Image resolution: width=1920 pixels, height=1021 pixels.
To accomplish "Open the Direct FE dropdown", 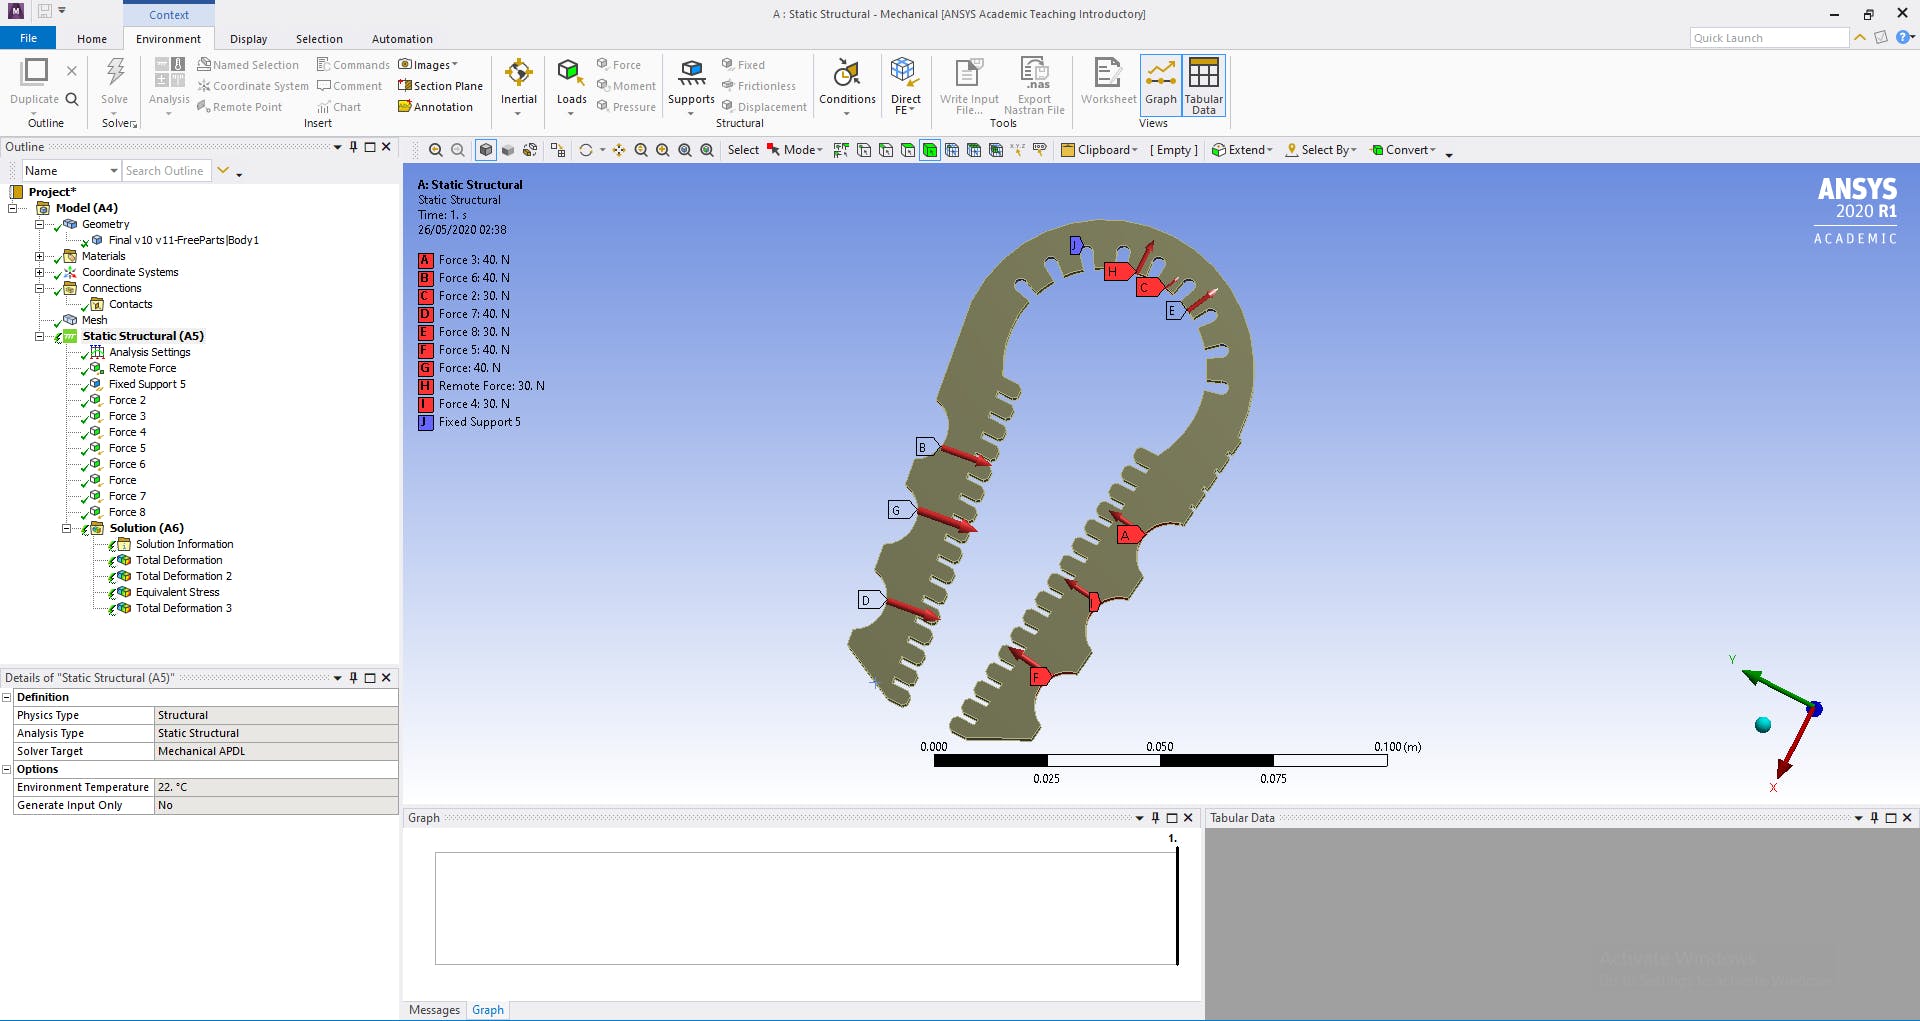I will pyautogui.click(x=906, y=86).
